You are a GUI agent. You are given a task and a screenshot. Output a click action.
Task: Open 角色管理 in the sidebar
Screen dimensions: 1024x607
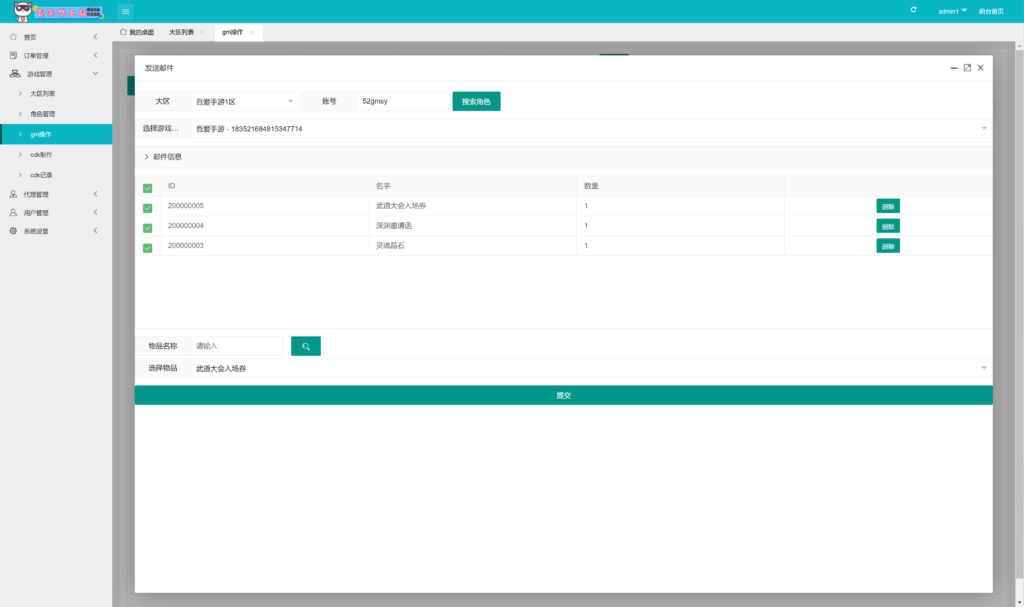(x=43, y=114)
